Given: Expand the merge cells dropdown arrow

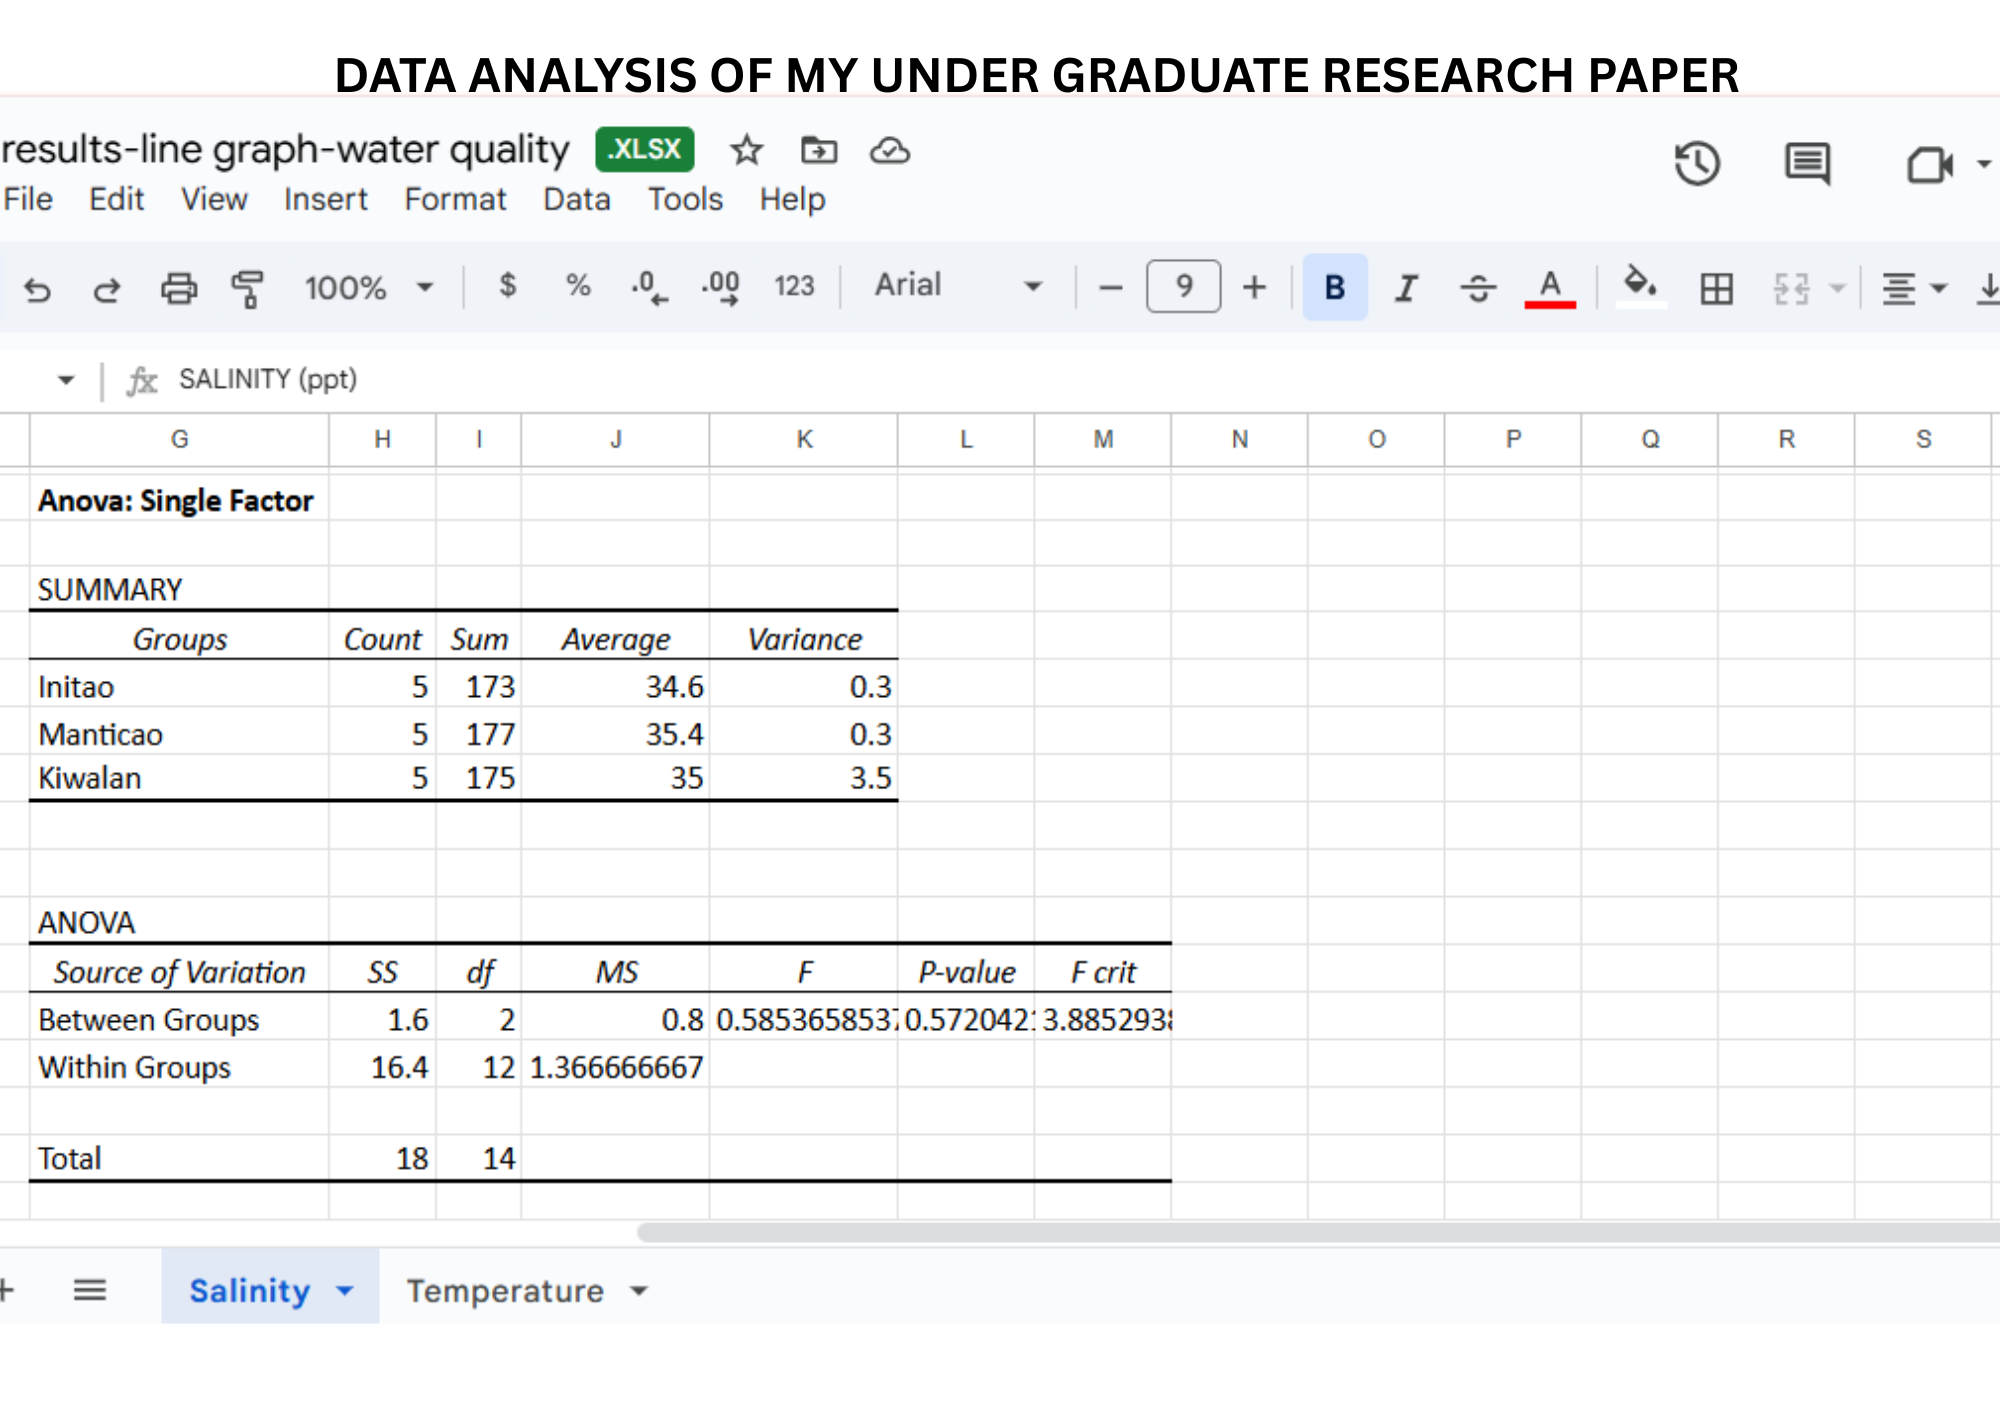Looking at the screenshot, I should coord(1837,289).
